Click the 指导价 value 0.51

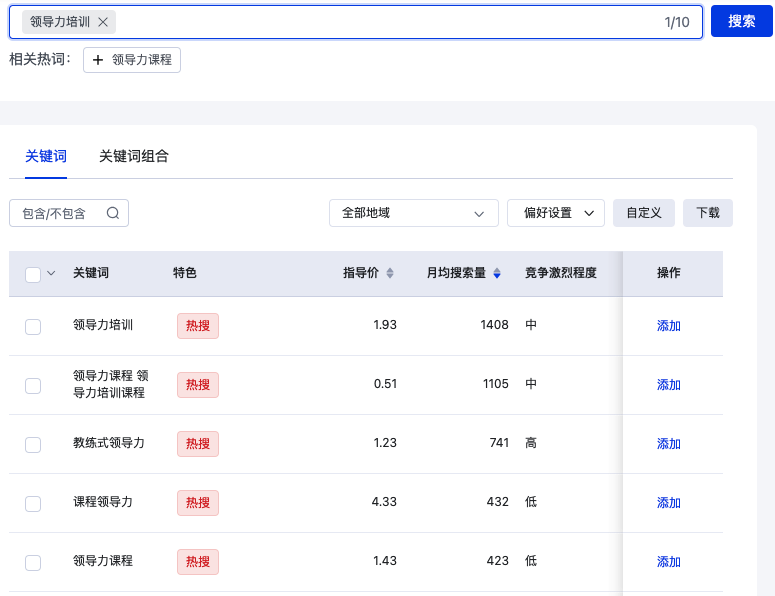(x=386, y=383)
